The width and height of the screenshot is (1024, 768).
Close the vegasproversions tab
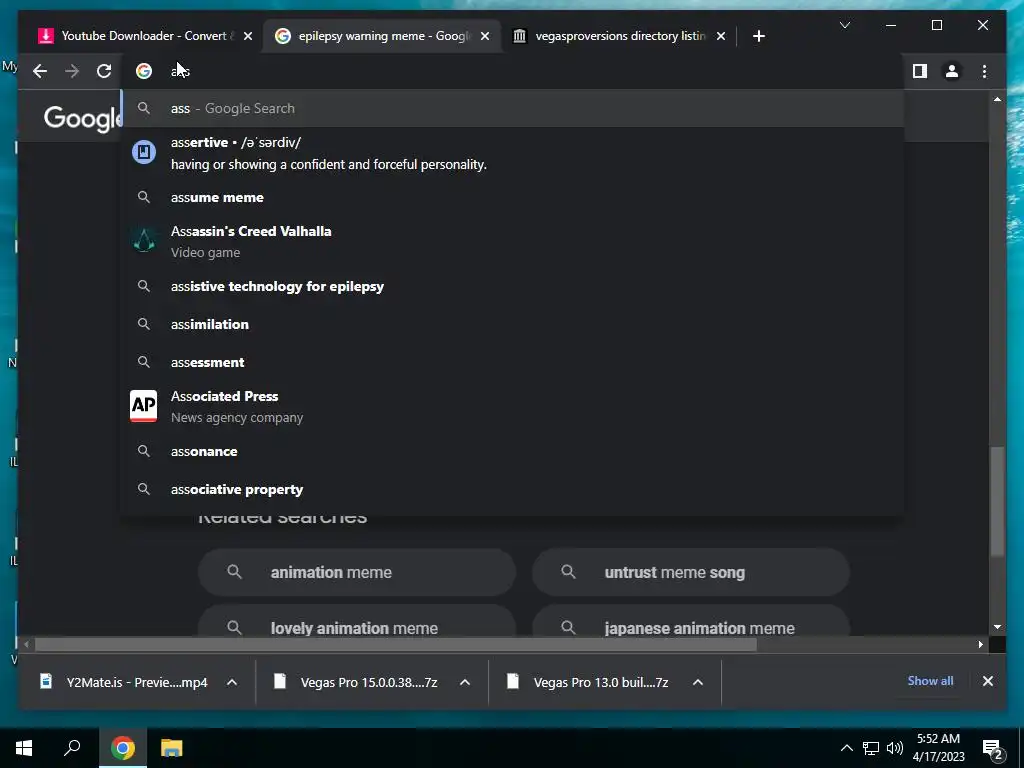tap(720, 37)
